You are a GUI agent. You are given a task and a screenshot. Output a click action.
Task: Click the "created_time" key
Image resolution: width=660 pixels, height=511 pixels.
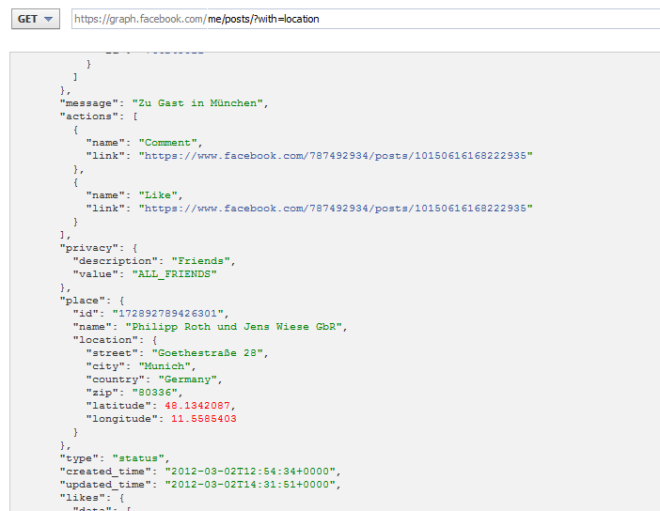point(105,471)
